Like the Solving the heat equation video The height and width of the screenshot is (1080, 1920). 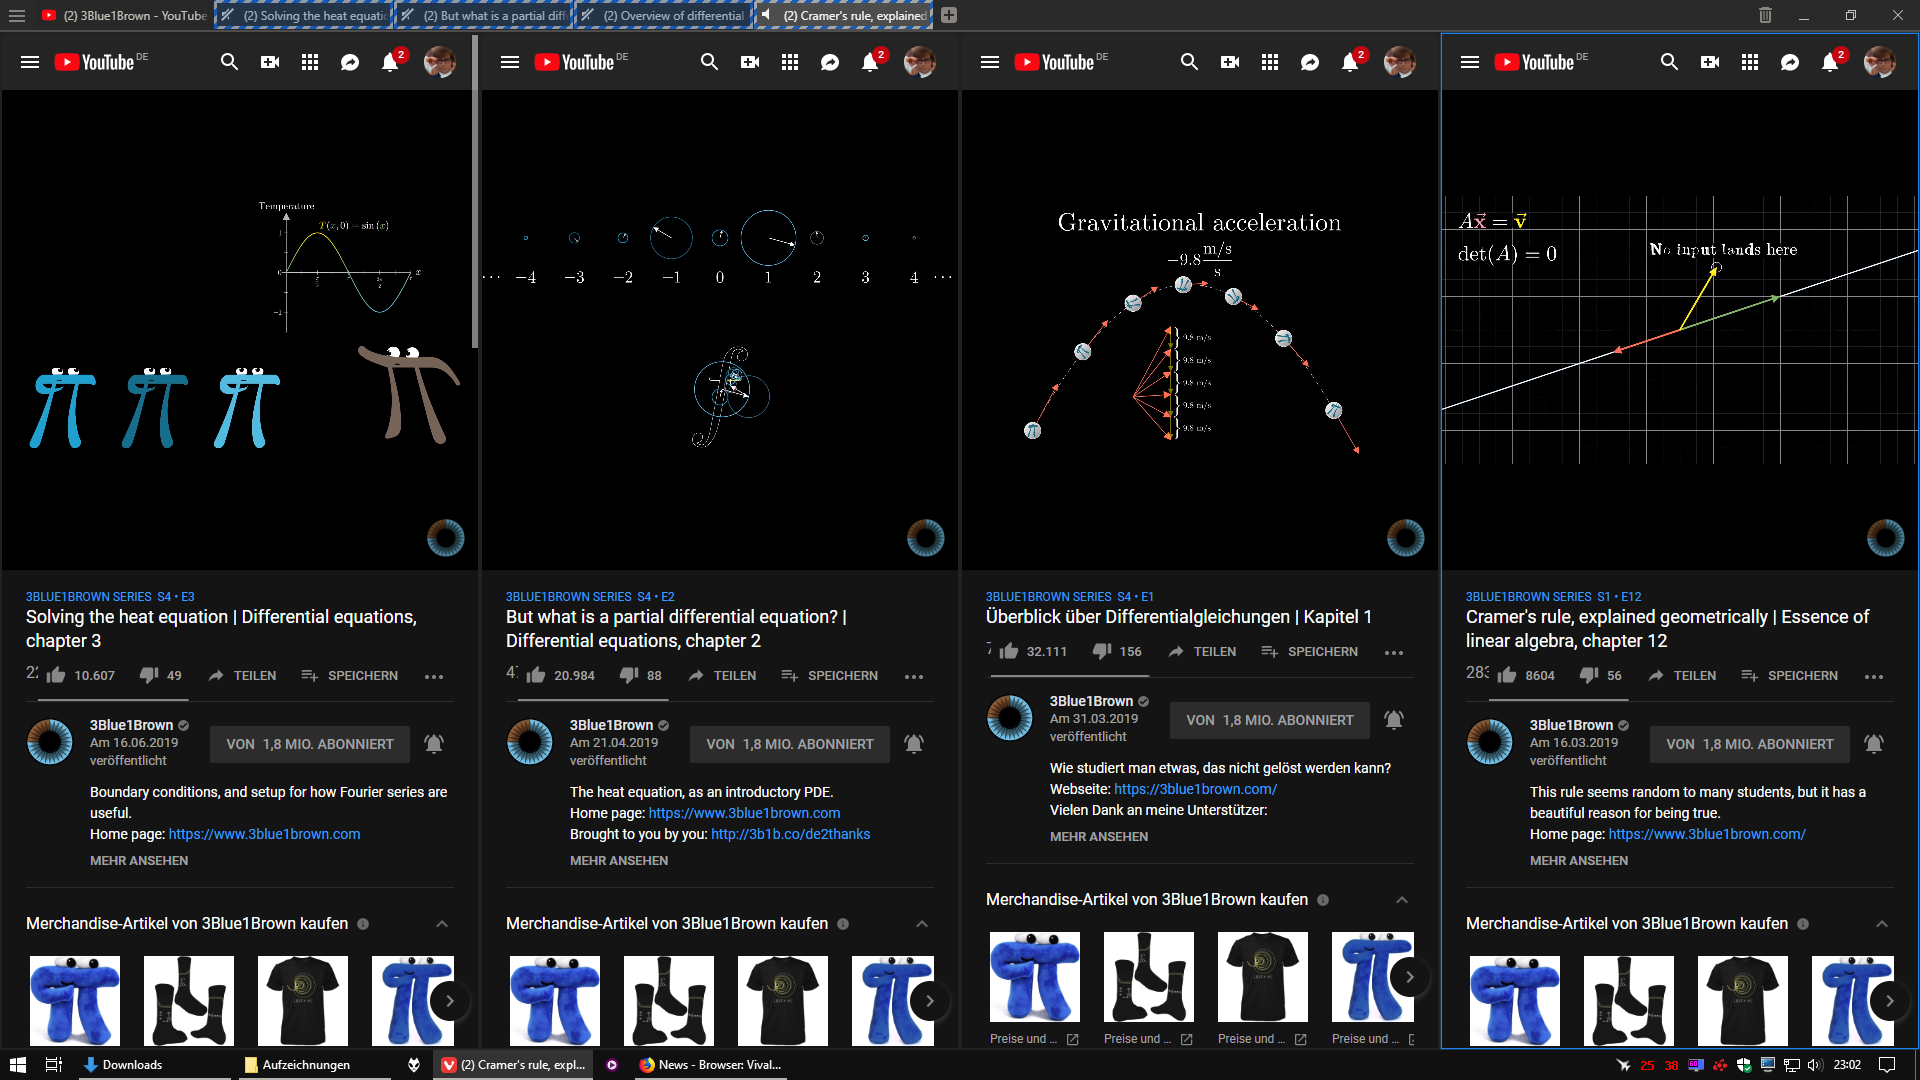(x=57, y=676)
